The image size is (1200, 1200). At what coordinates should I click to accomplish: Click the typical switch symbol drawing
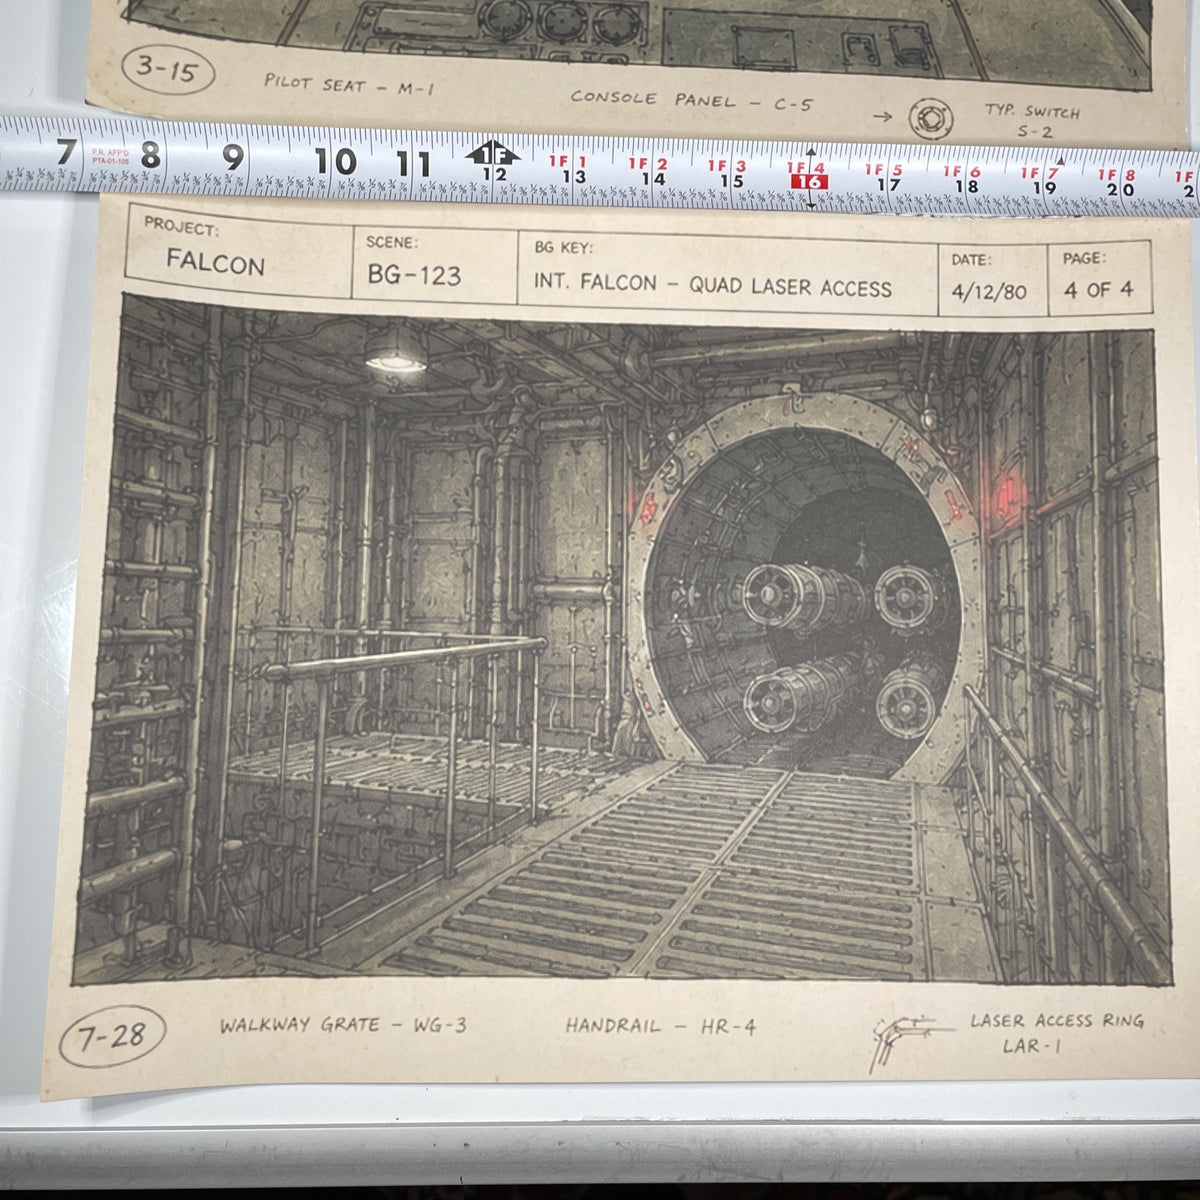931,118
